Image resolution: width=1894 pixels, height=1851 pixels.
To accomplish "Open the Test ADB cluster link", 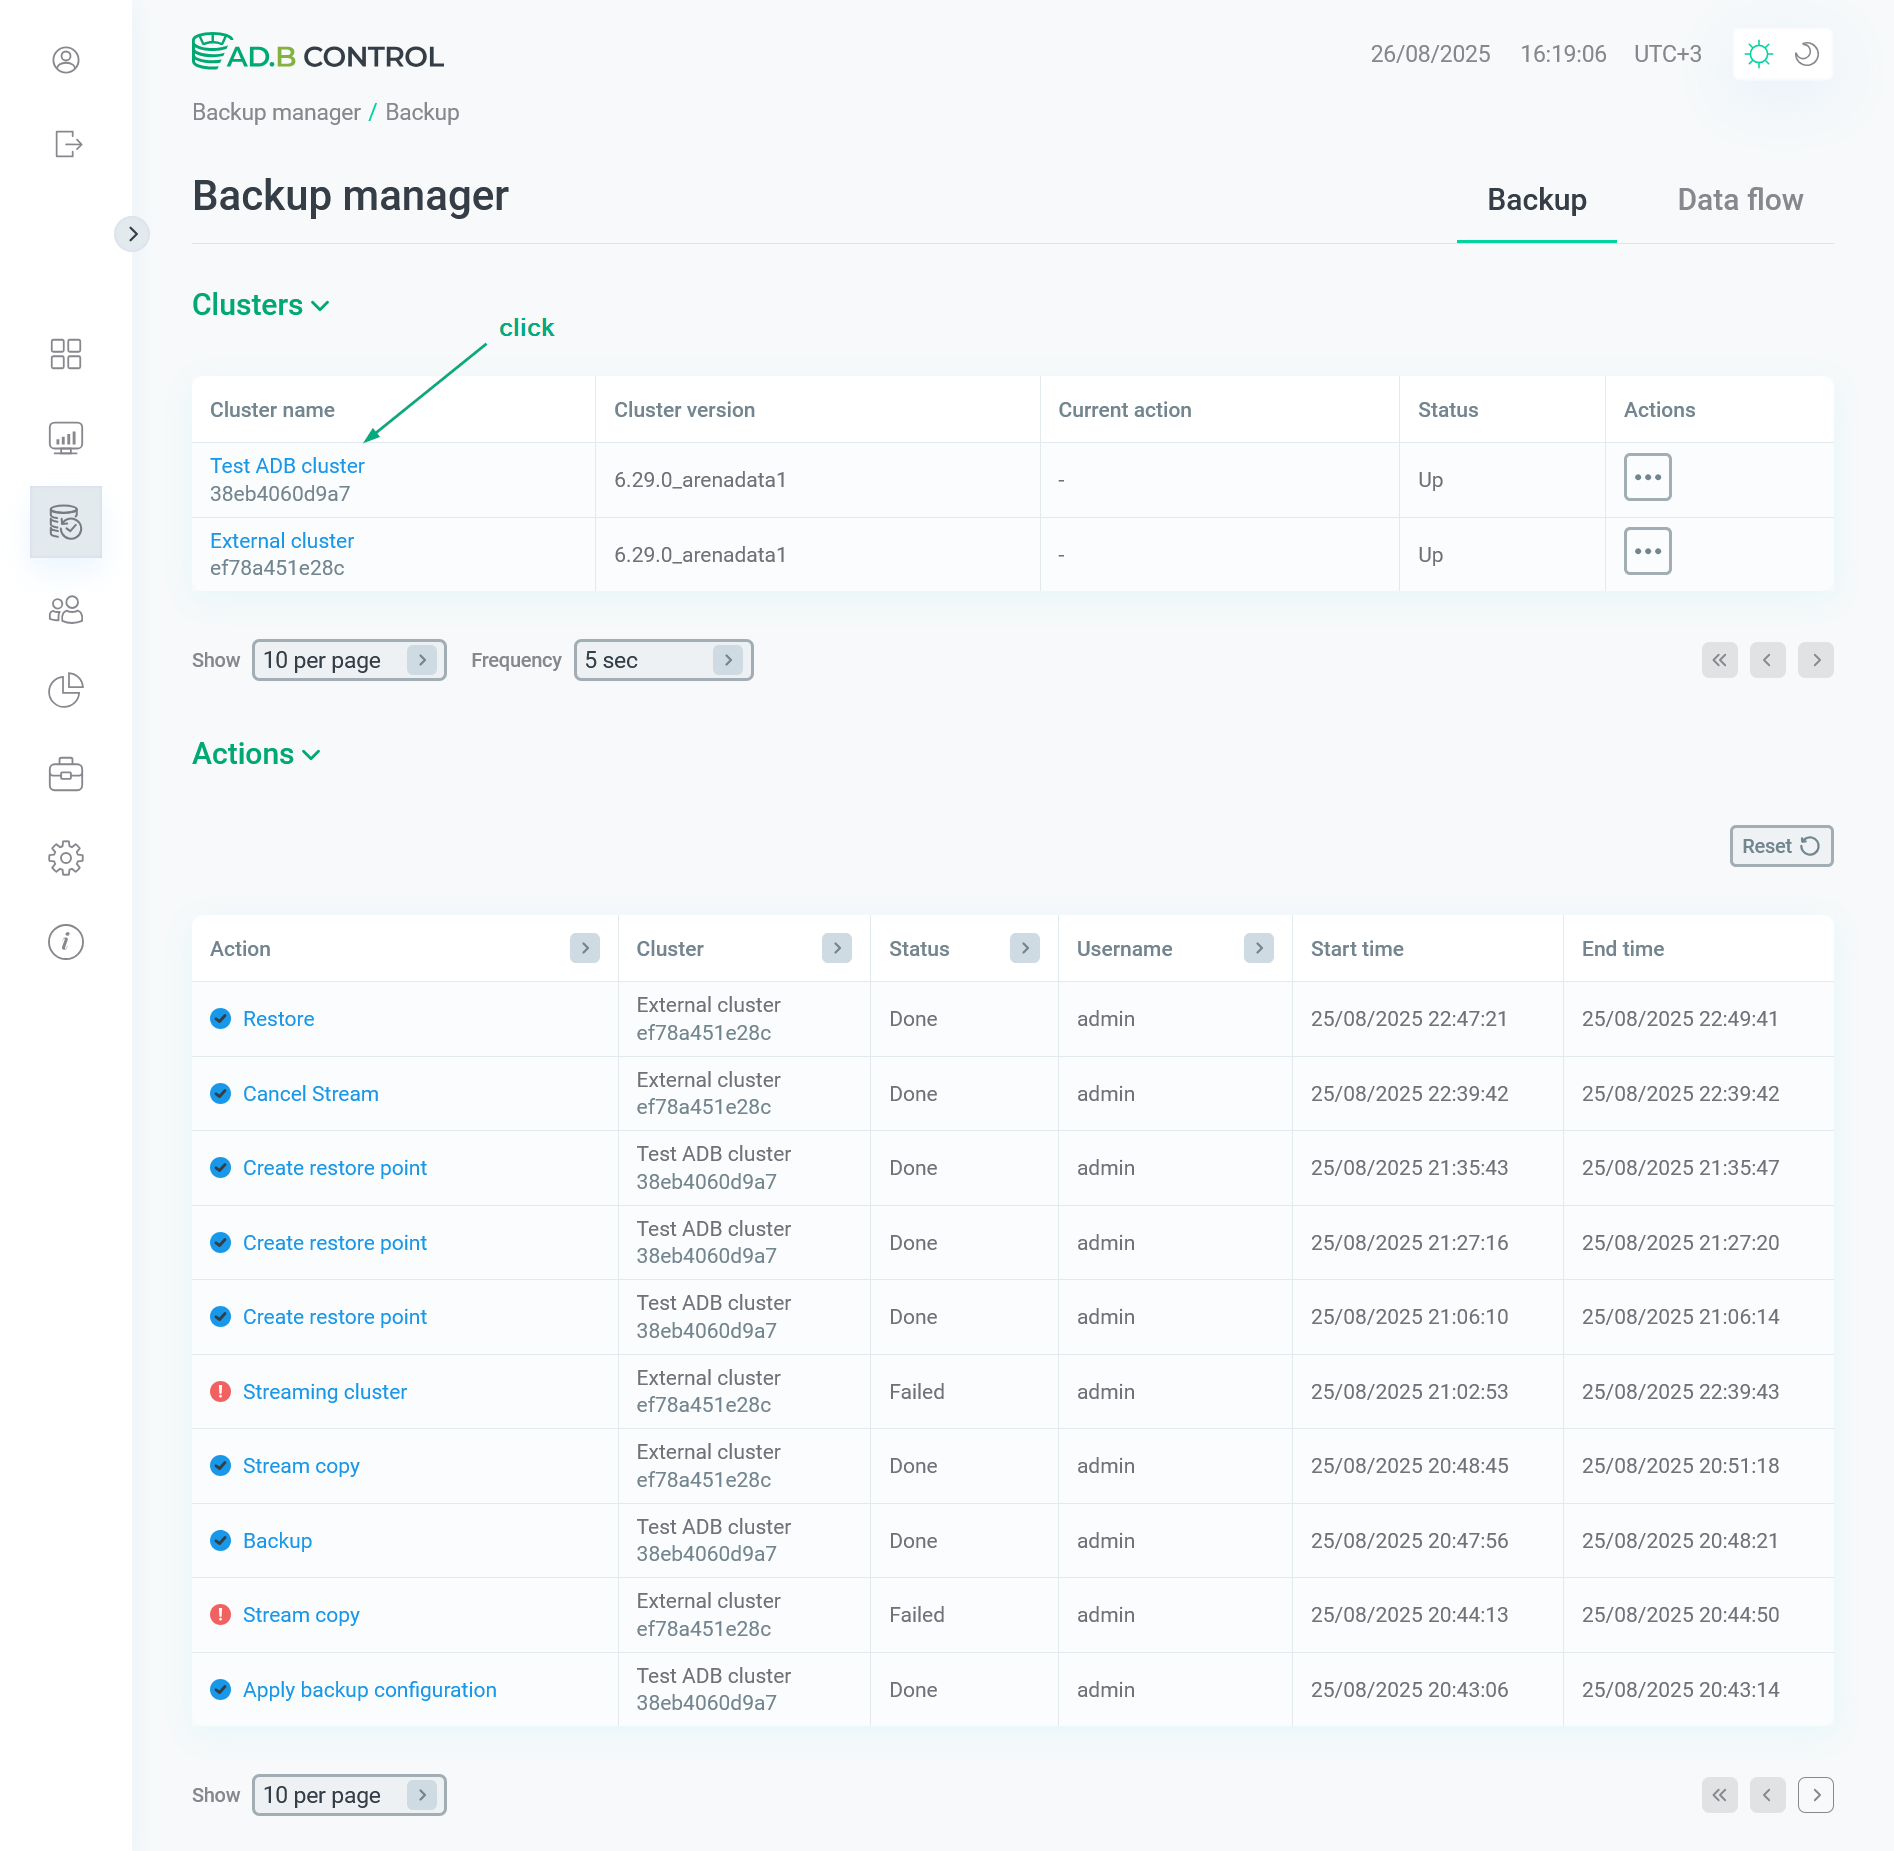I will (287, 465).
